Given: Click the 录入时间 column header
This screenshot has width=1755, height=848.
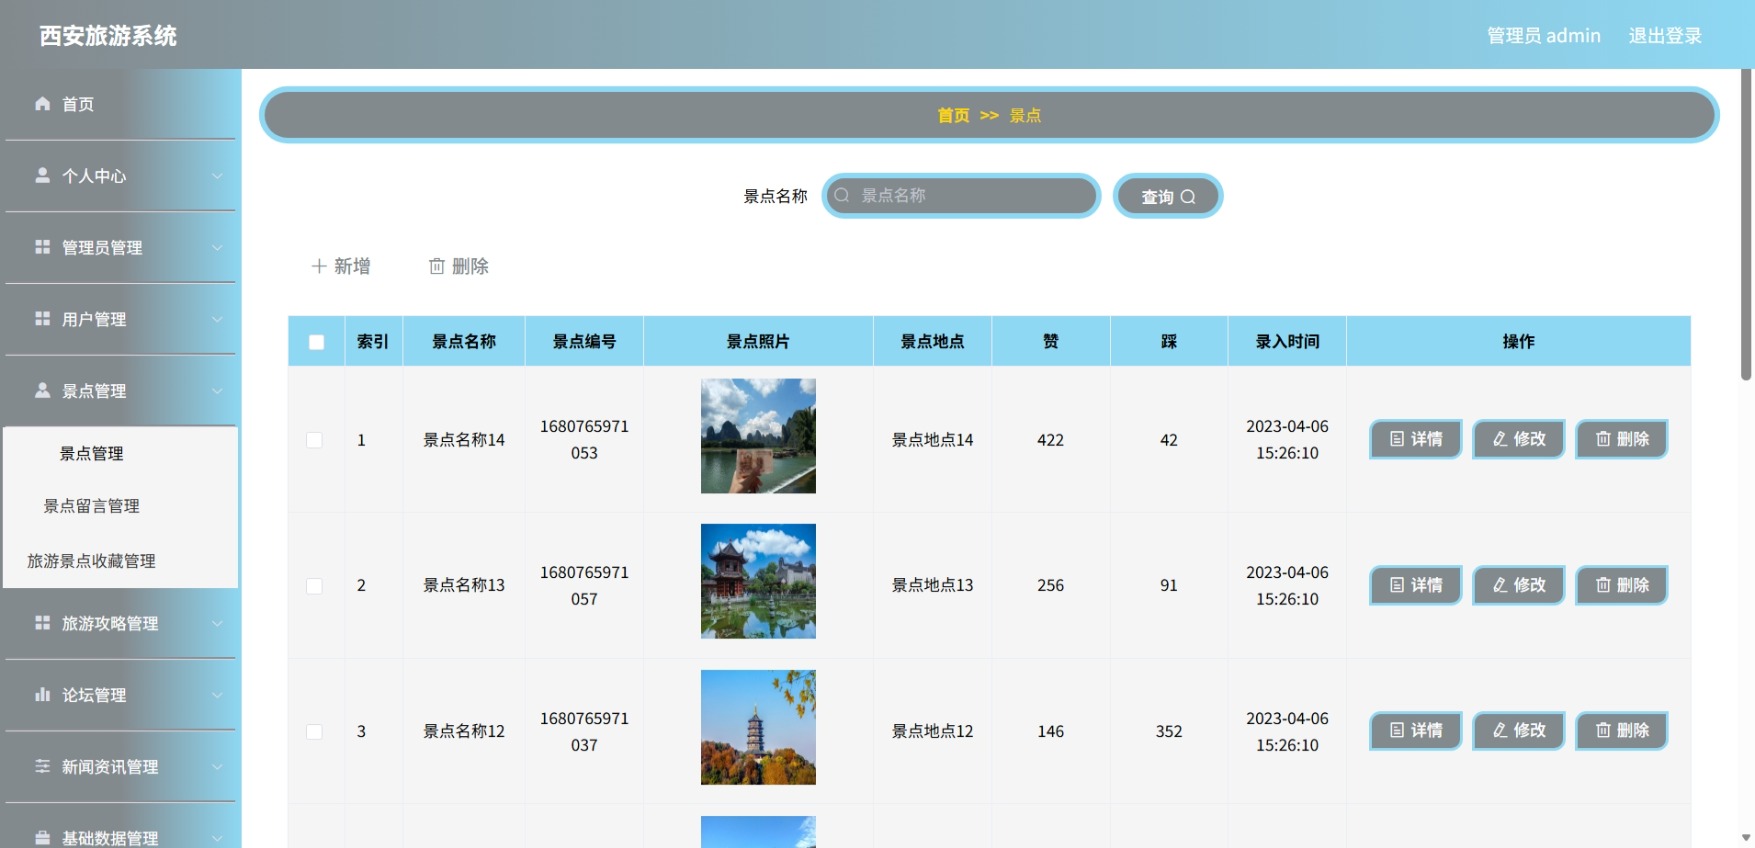Looking at the screenshot, I should 1288,342.
